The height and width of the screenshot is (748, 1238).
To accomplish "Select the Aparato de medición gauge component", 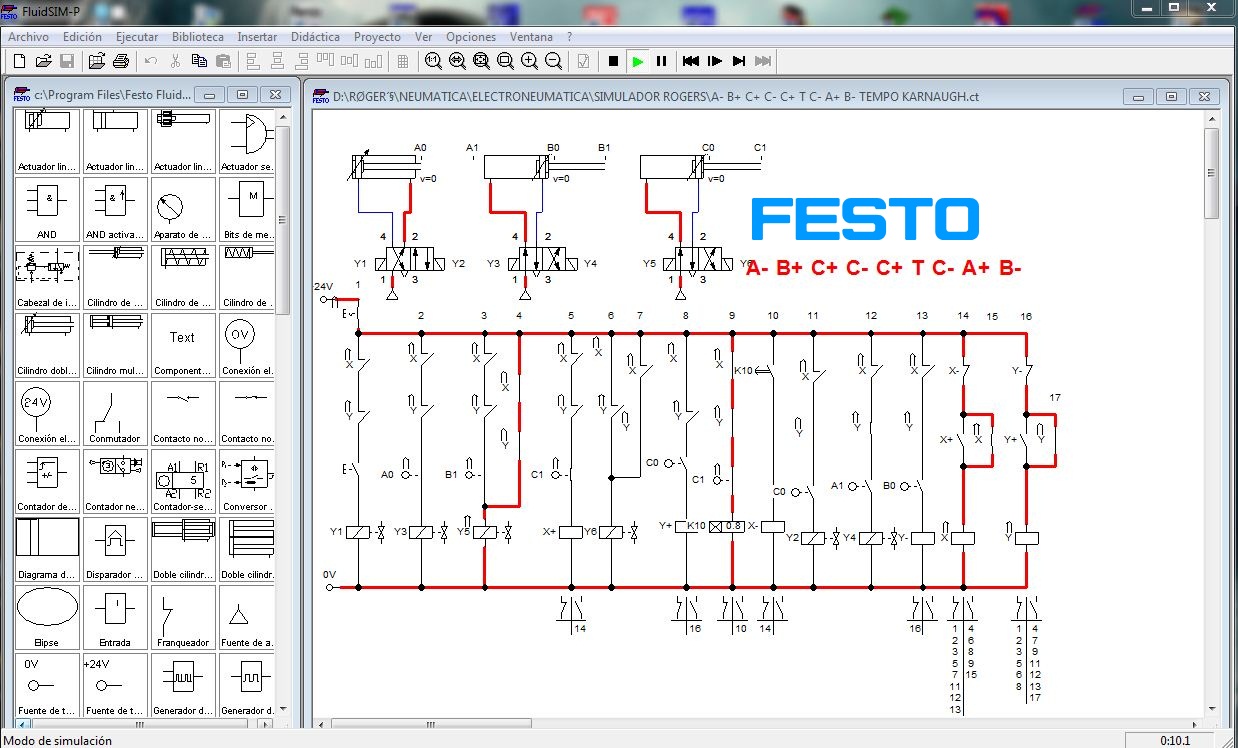I will [x=183, y=209].
